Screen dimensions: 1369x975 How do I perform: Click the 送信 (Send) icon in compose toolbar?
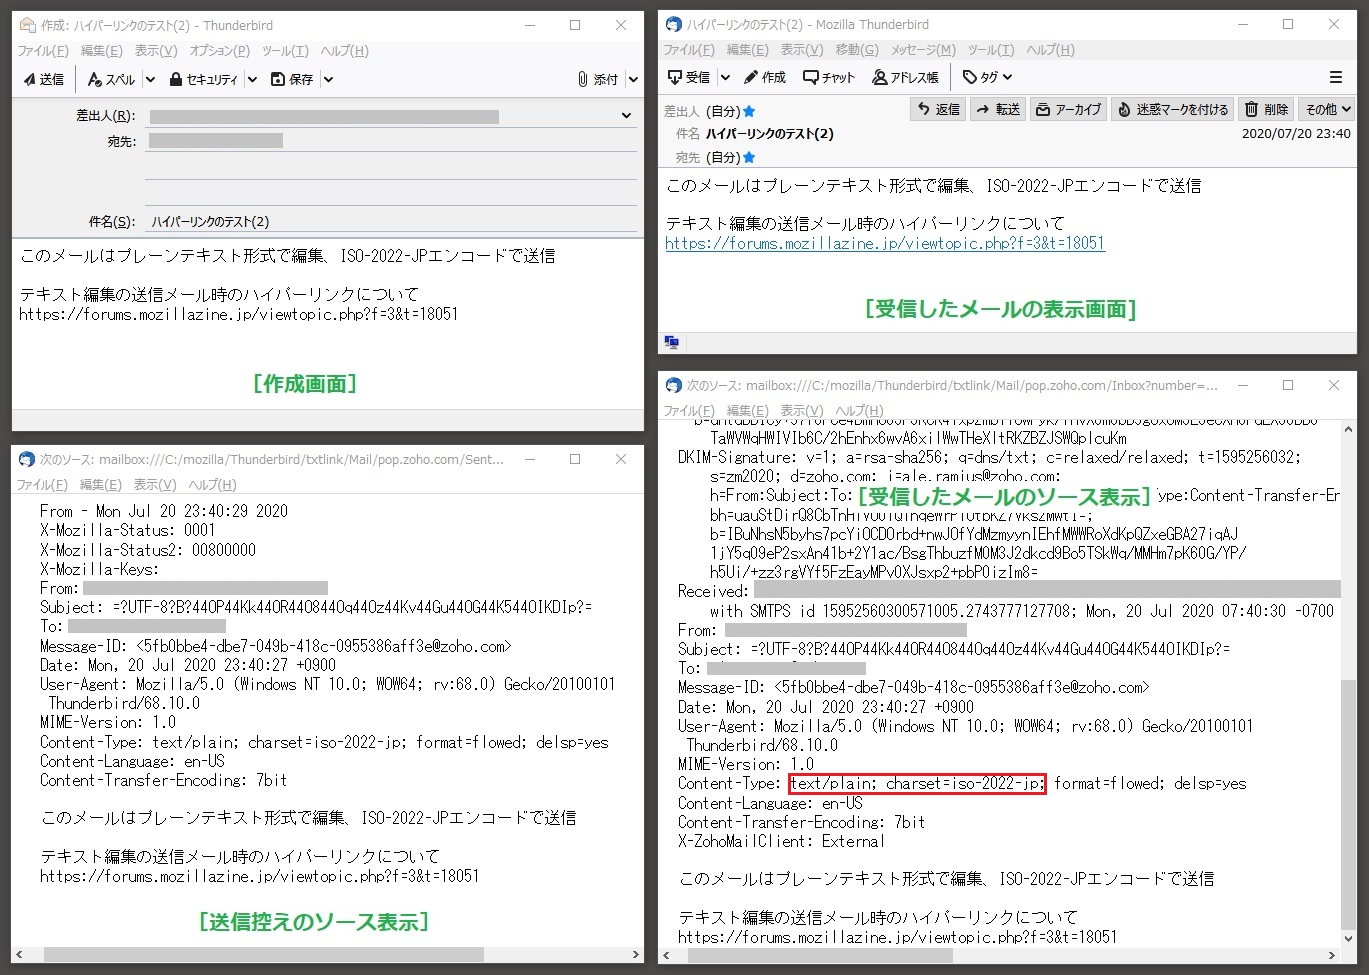(30, 79)
